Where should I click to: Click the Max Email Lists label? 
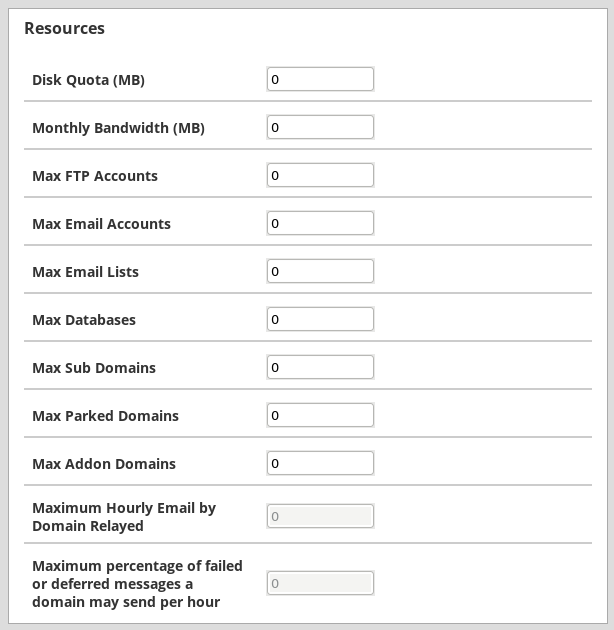click(85, 272)
